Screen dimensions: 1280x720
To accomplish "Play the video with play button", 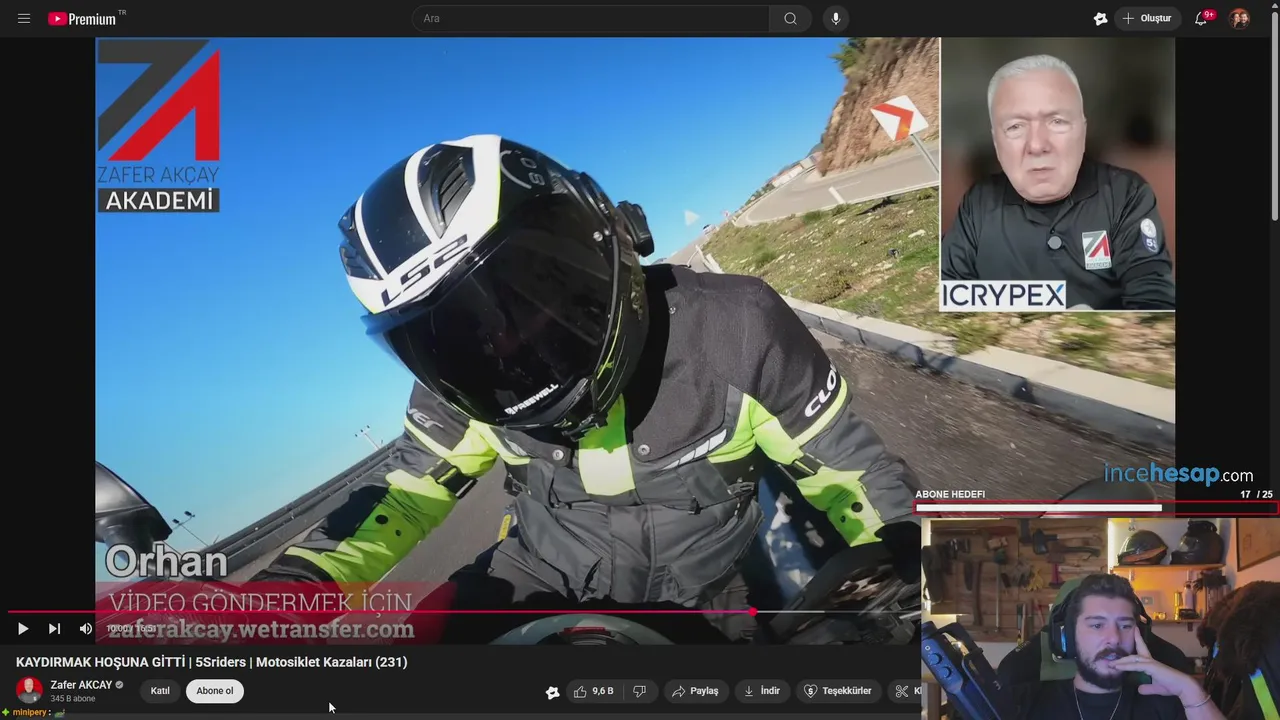I will click(x=23, y=628).
